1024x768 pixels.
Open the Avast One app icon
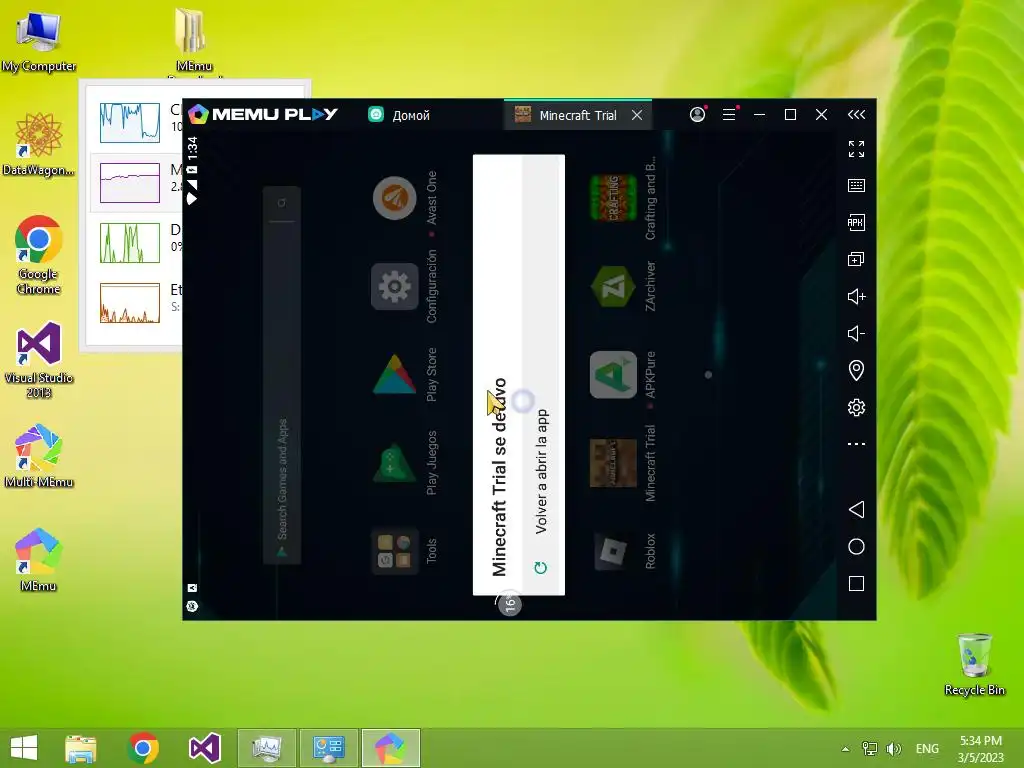[394, 198]
